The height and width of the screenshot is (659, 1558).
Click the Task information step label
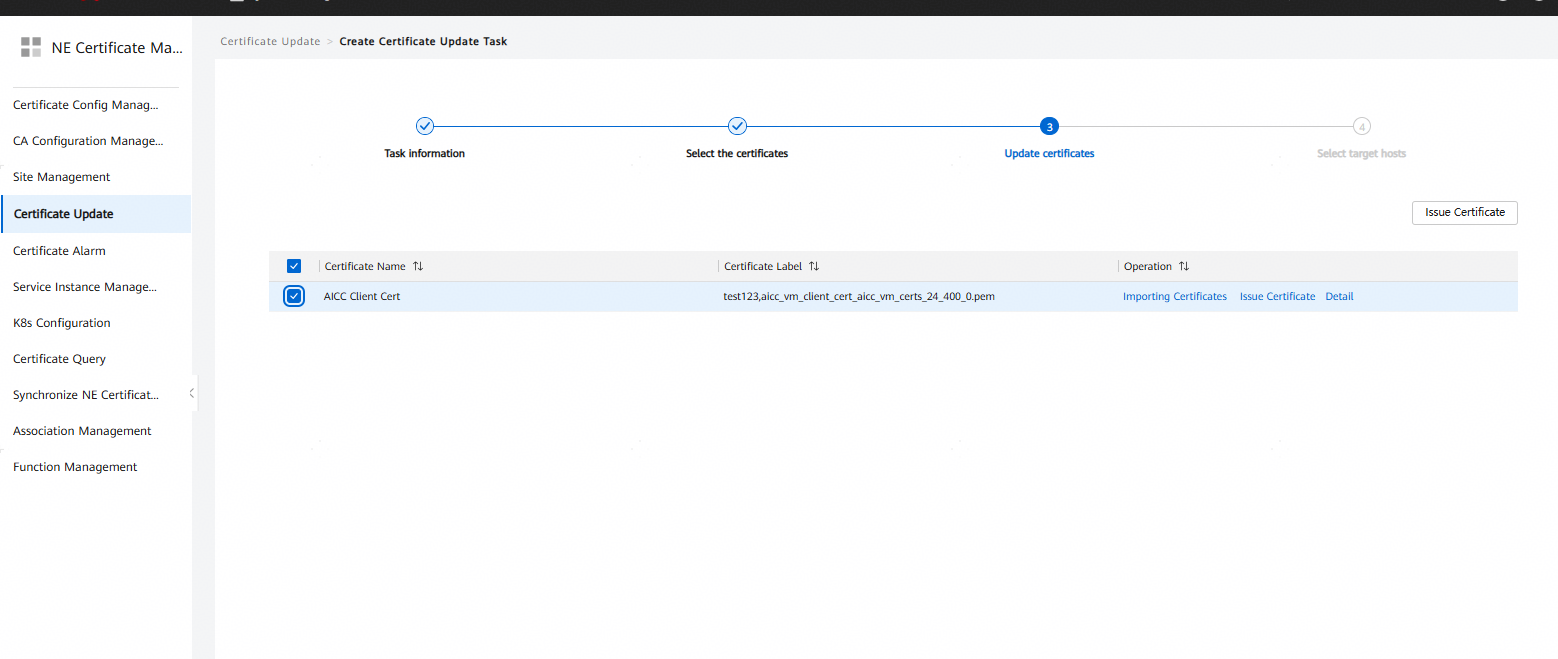[424, 153]
